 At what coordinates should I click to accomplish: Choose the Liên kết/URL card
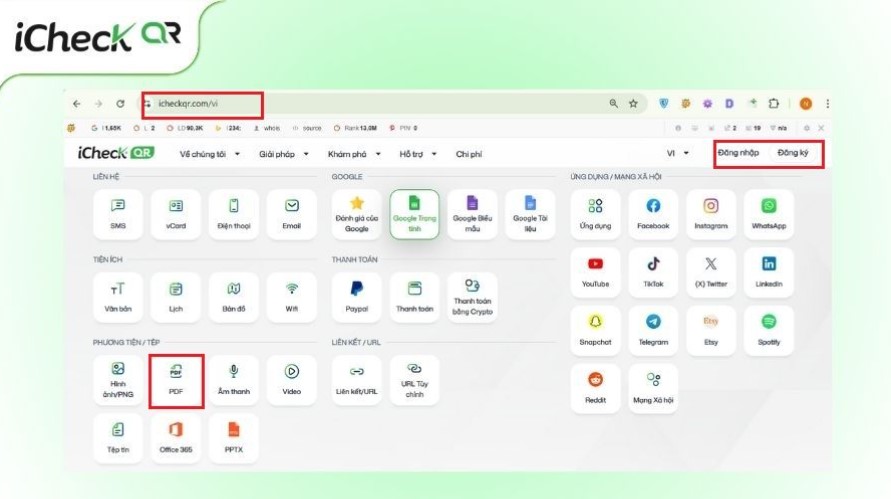[357, 380]
